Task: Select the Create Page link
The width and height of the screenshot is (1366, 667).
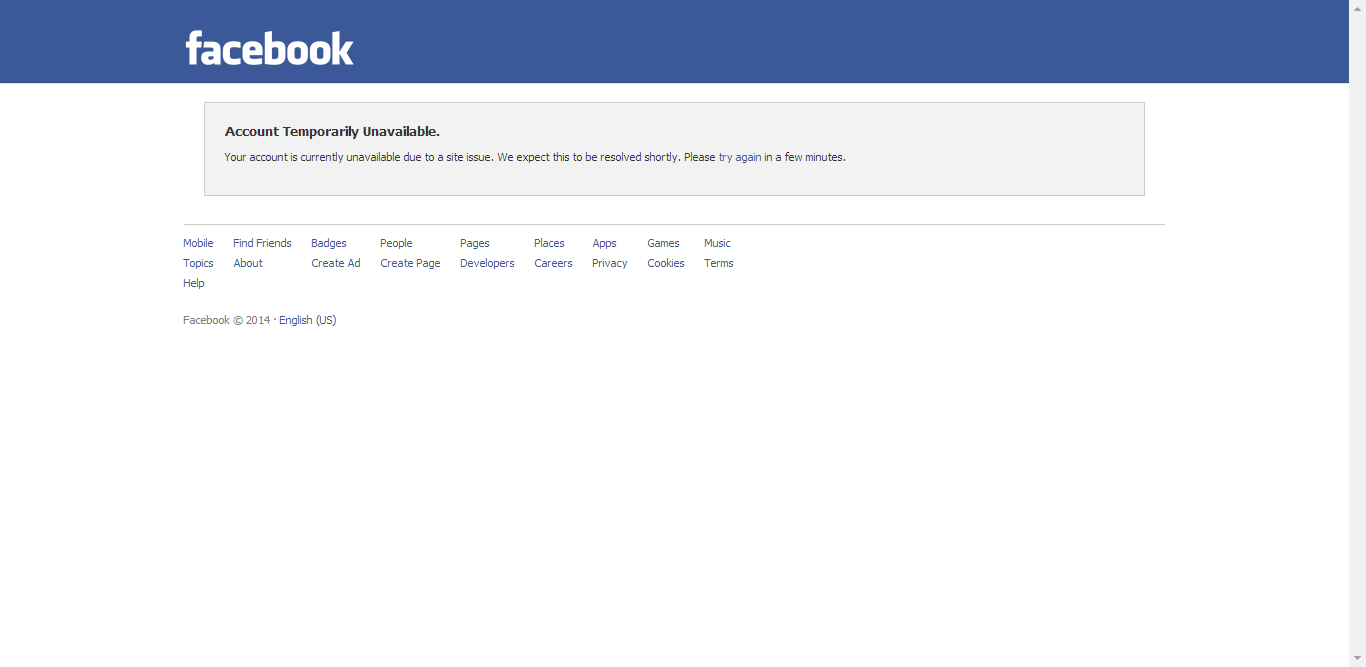Action: [410, 263]
